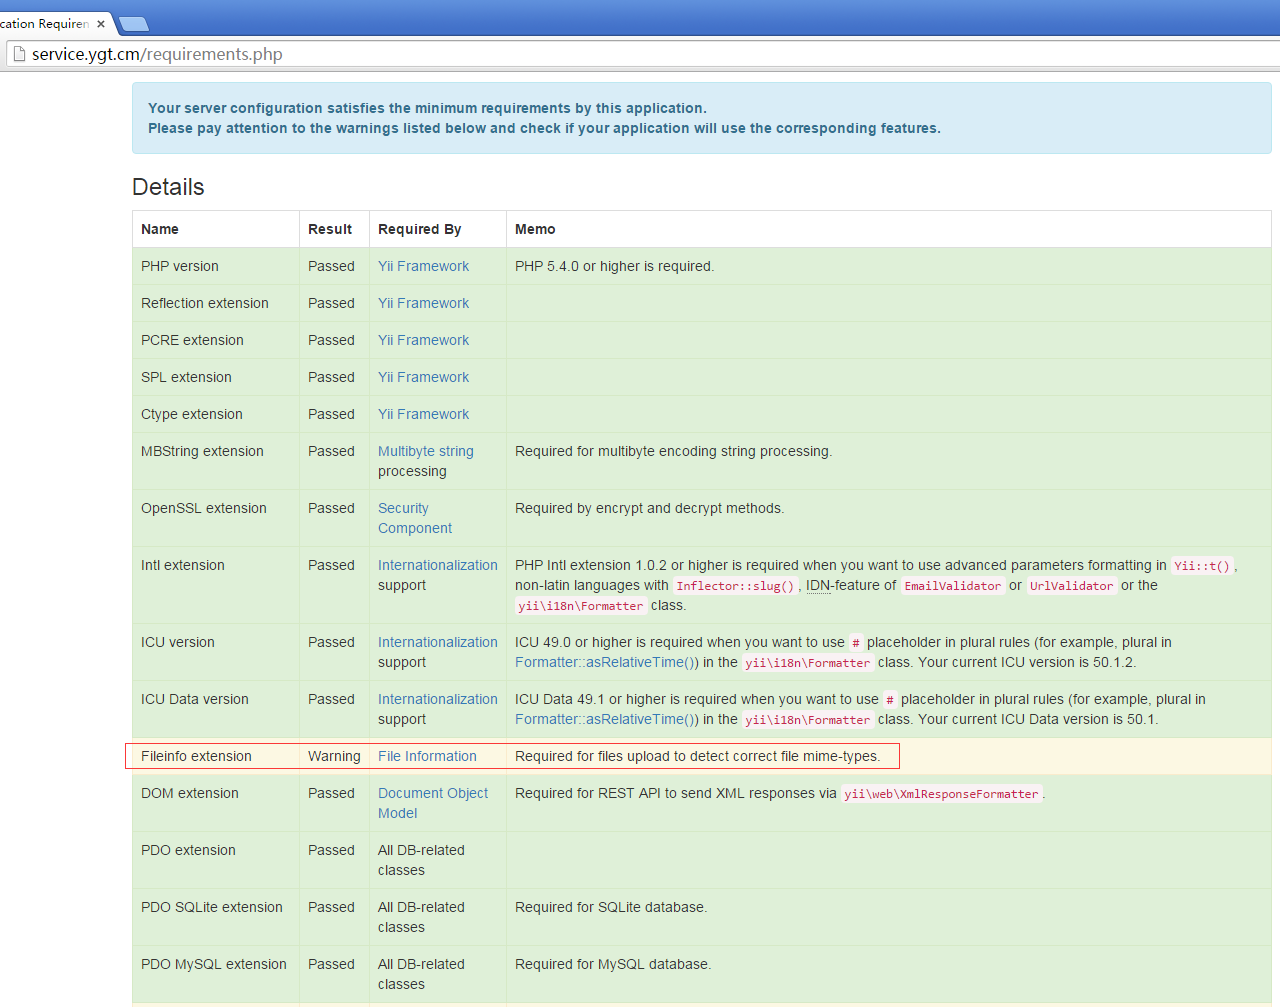Close the Application Requirements tab
The width and height of the screenshot is (1280, 1007).
tap(101, 24)
